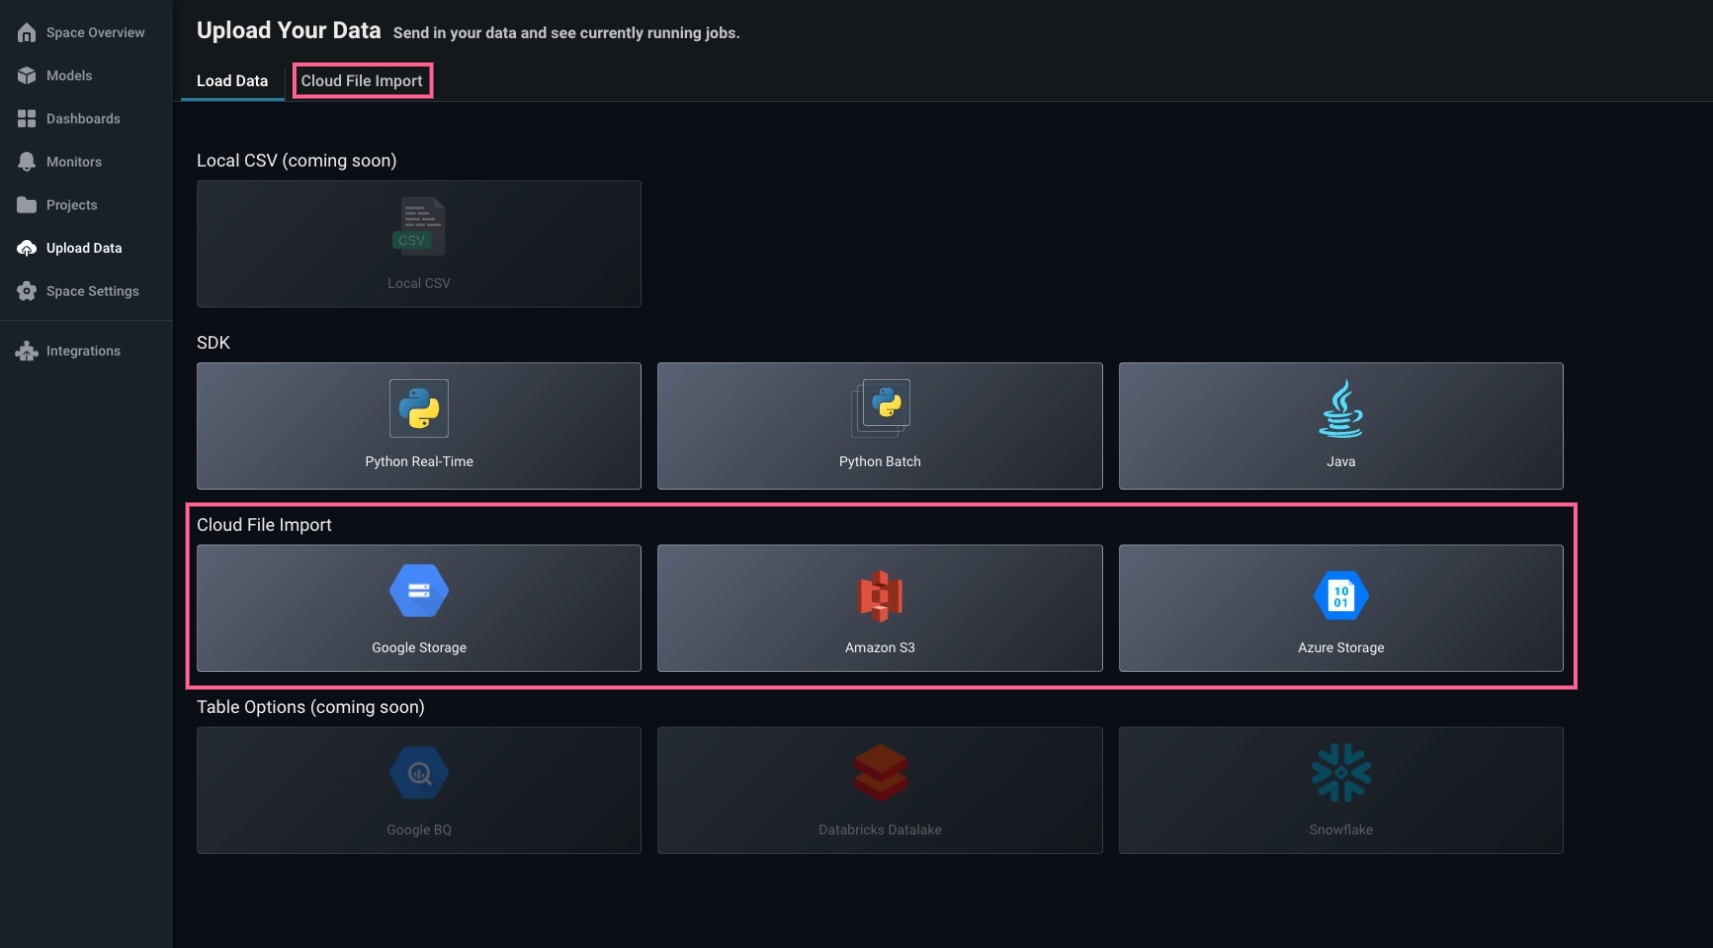Click the Python Real-Time logo icon

click(419, 408)
